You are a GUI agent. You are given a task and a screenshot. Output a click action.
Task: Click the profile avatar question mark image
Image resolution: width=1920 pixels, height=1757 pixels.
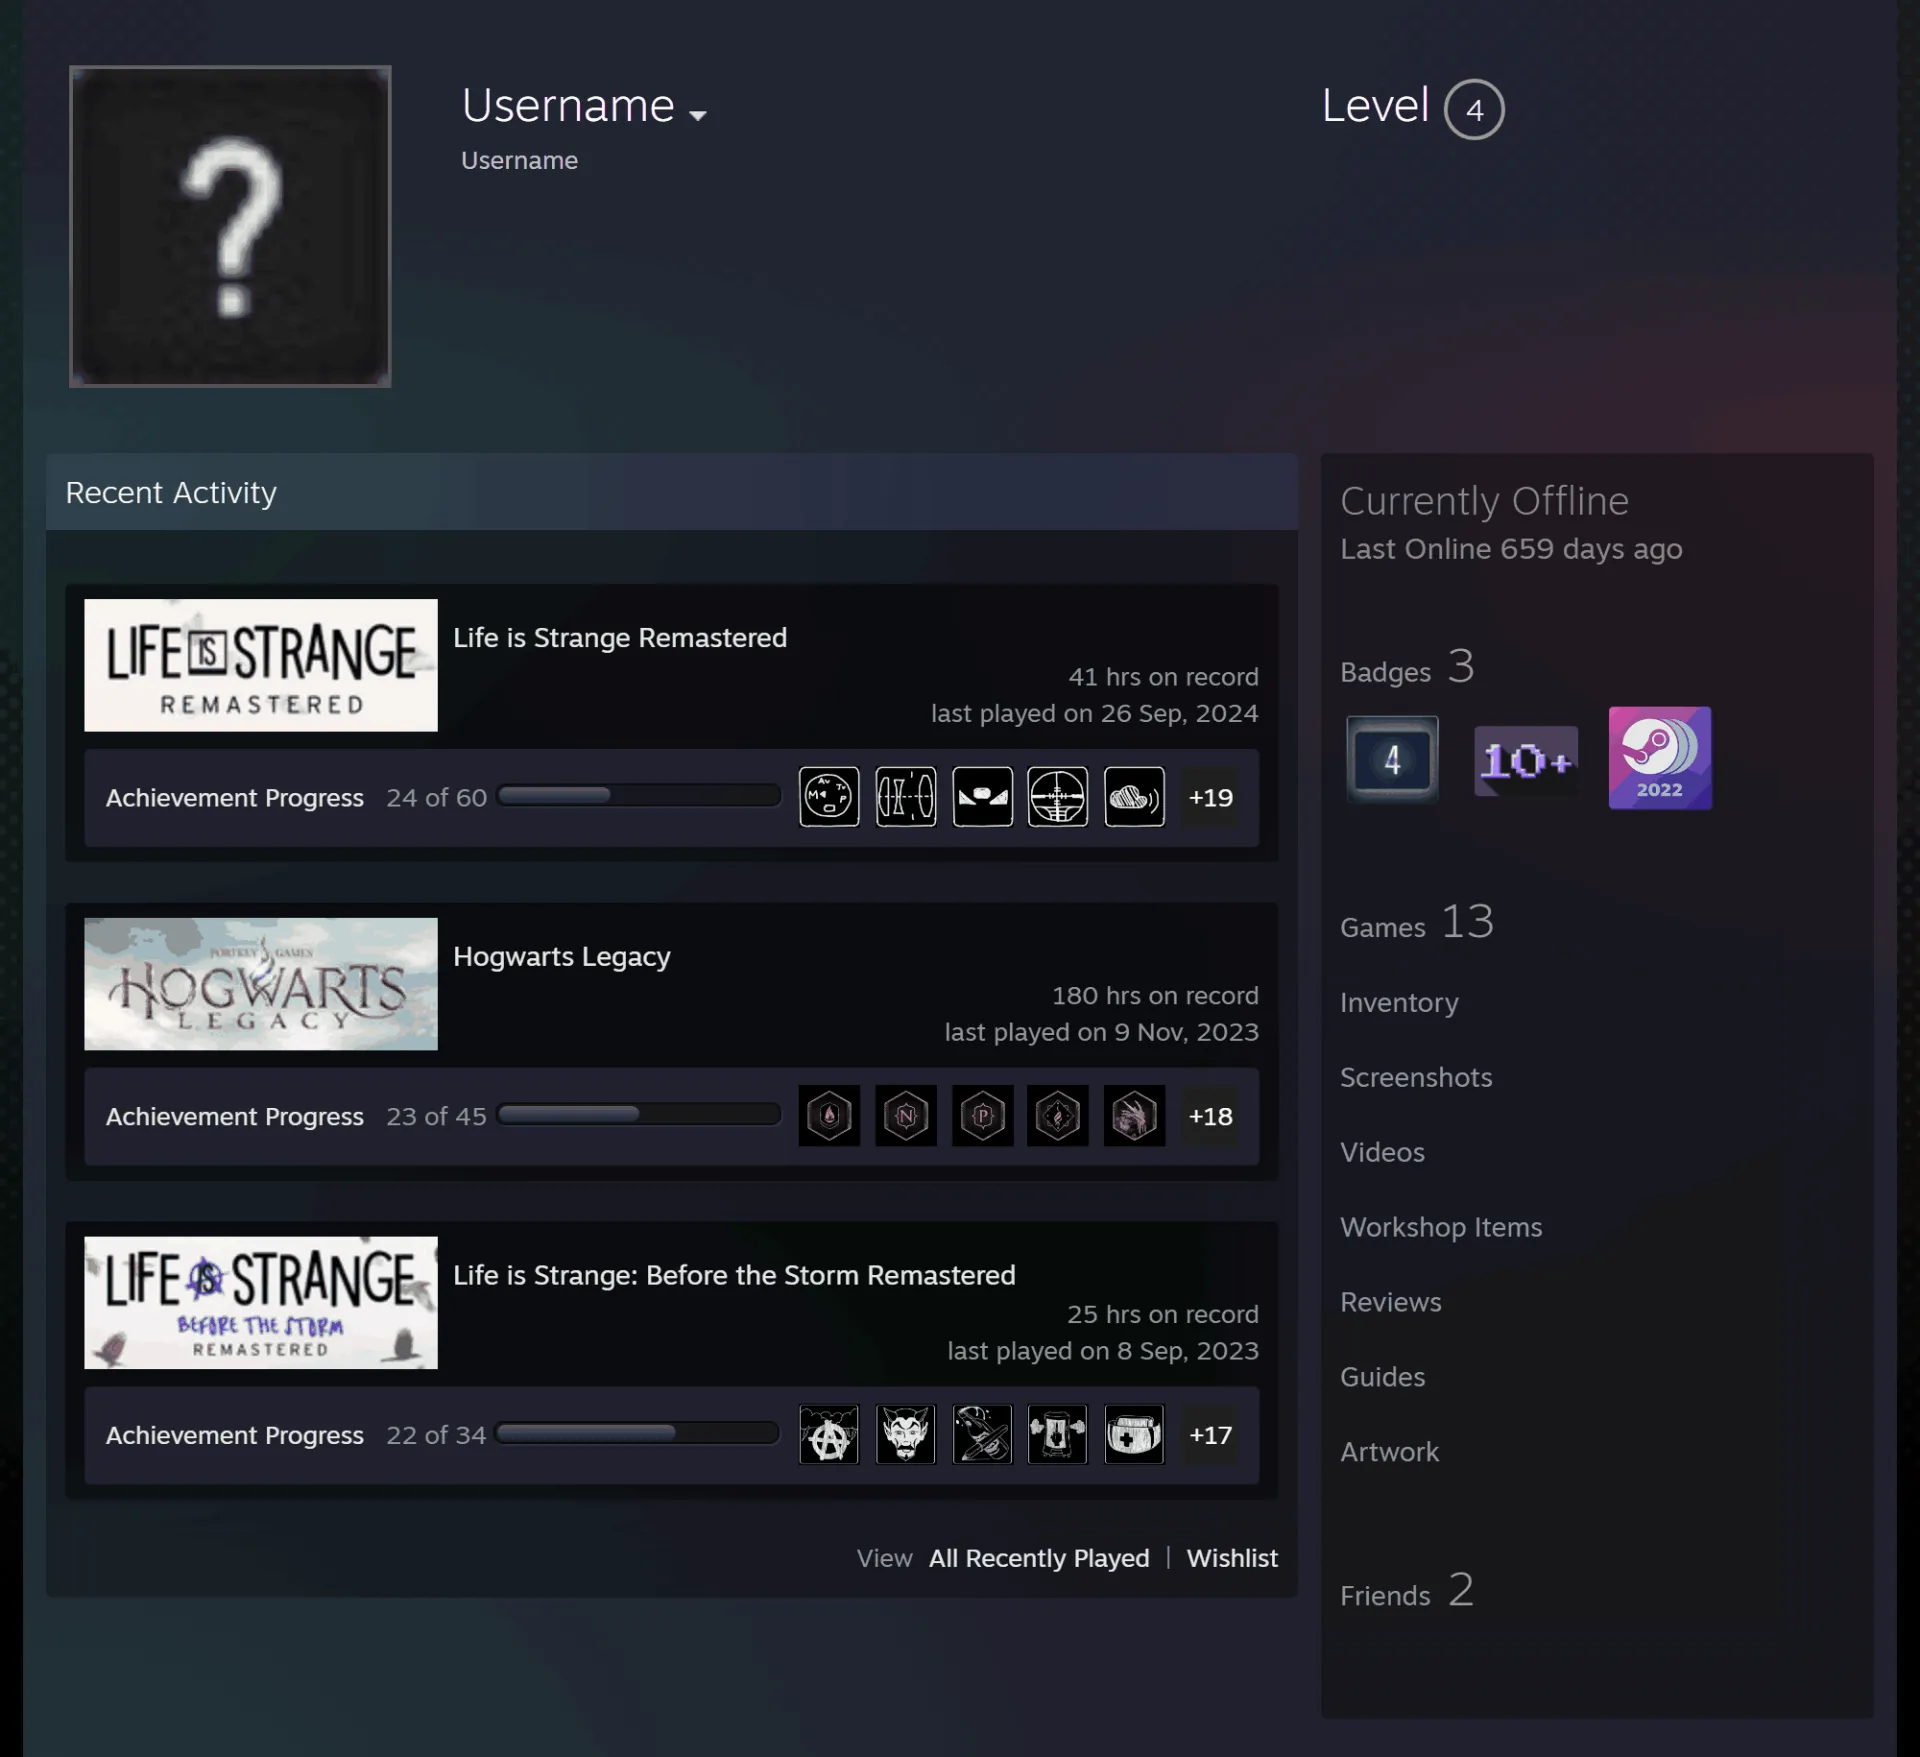click(230, 226)
